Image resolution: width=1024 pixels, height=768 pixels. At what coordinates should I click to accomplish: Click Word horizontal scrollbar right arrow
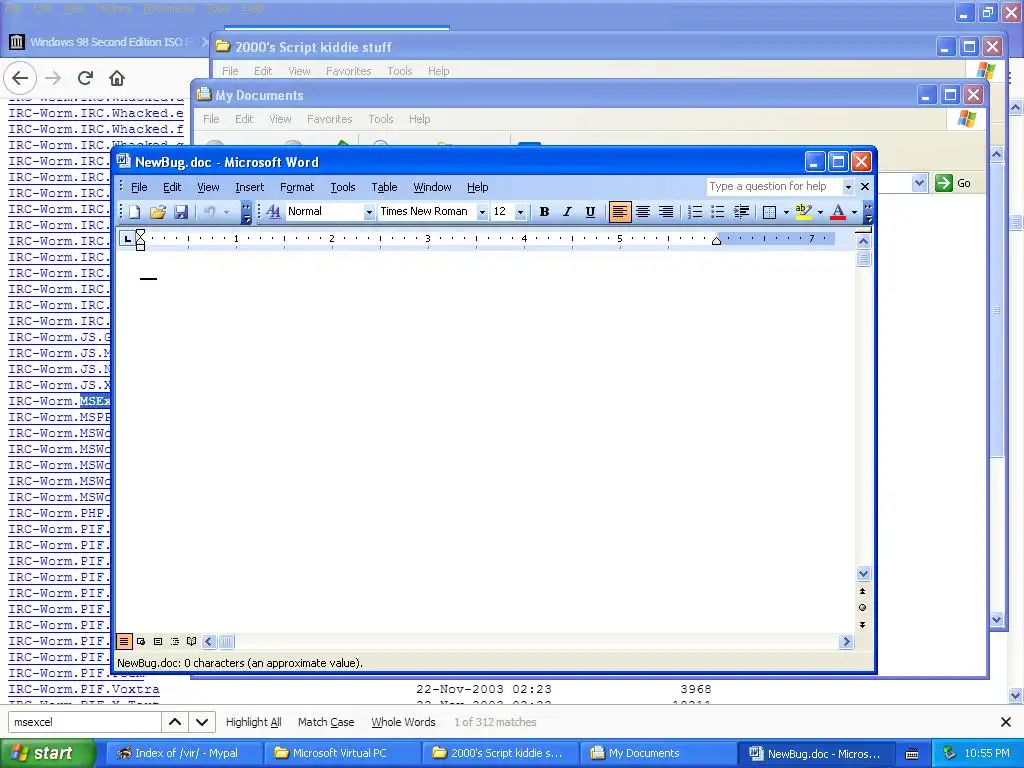click(x=846, y=641)
